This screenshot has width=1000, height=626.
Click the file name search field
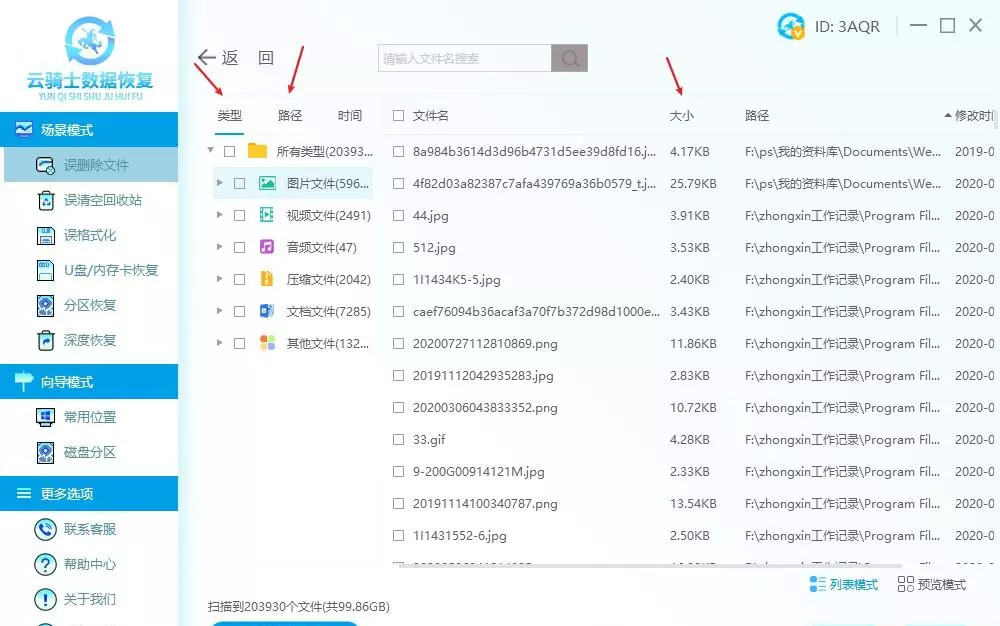pos(464,59)
